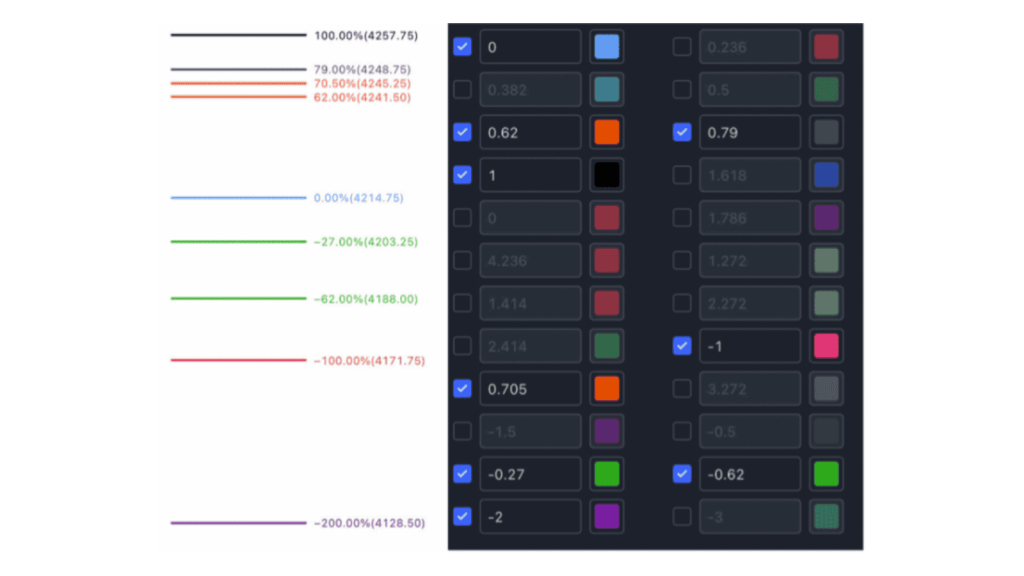This screenshot has width=1024, height=576.
Task: Enable the -1.5 level checkbox
Action: click(462, 431)
